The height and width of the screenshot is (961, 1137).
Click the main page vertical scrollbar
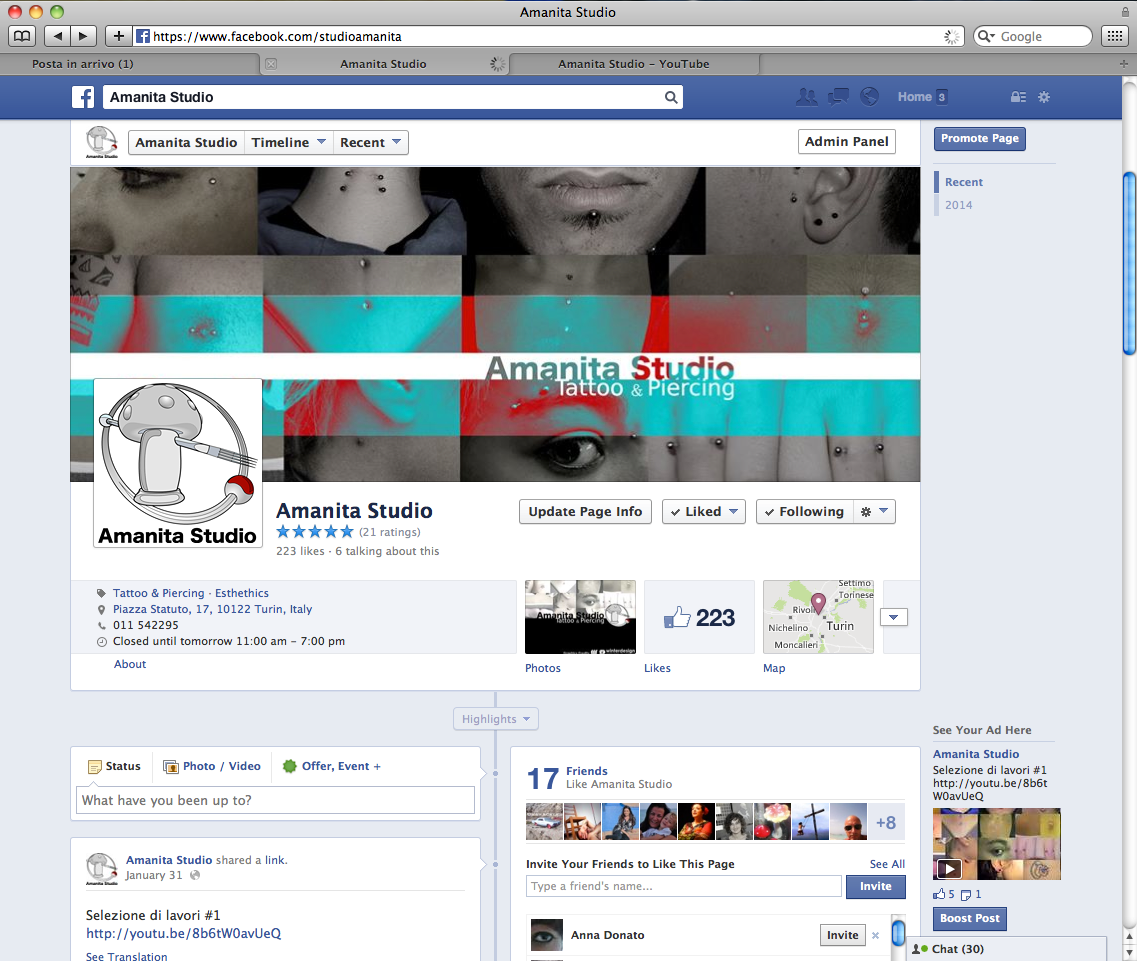click(1129, 264)
